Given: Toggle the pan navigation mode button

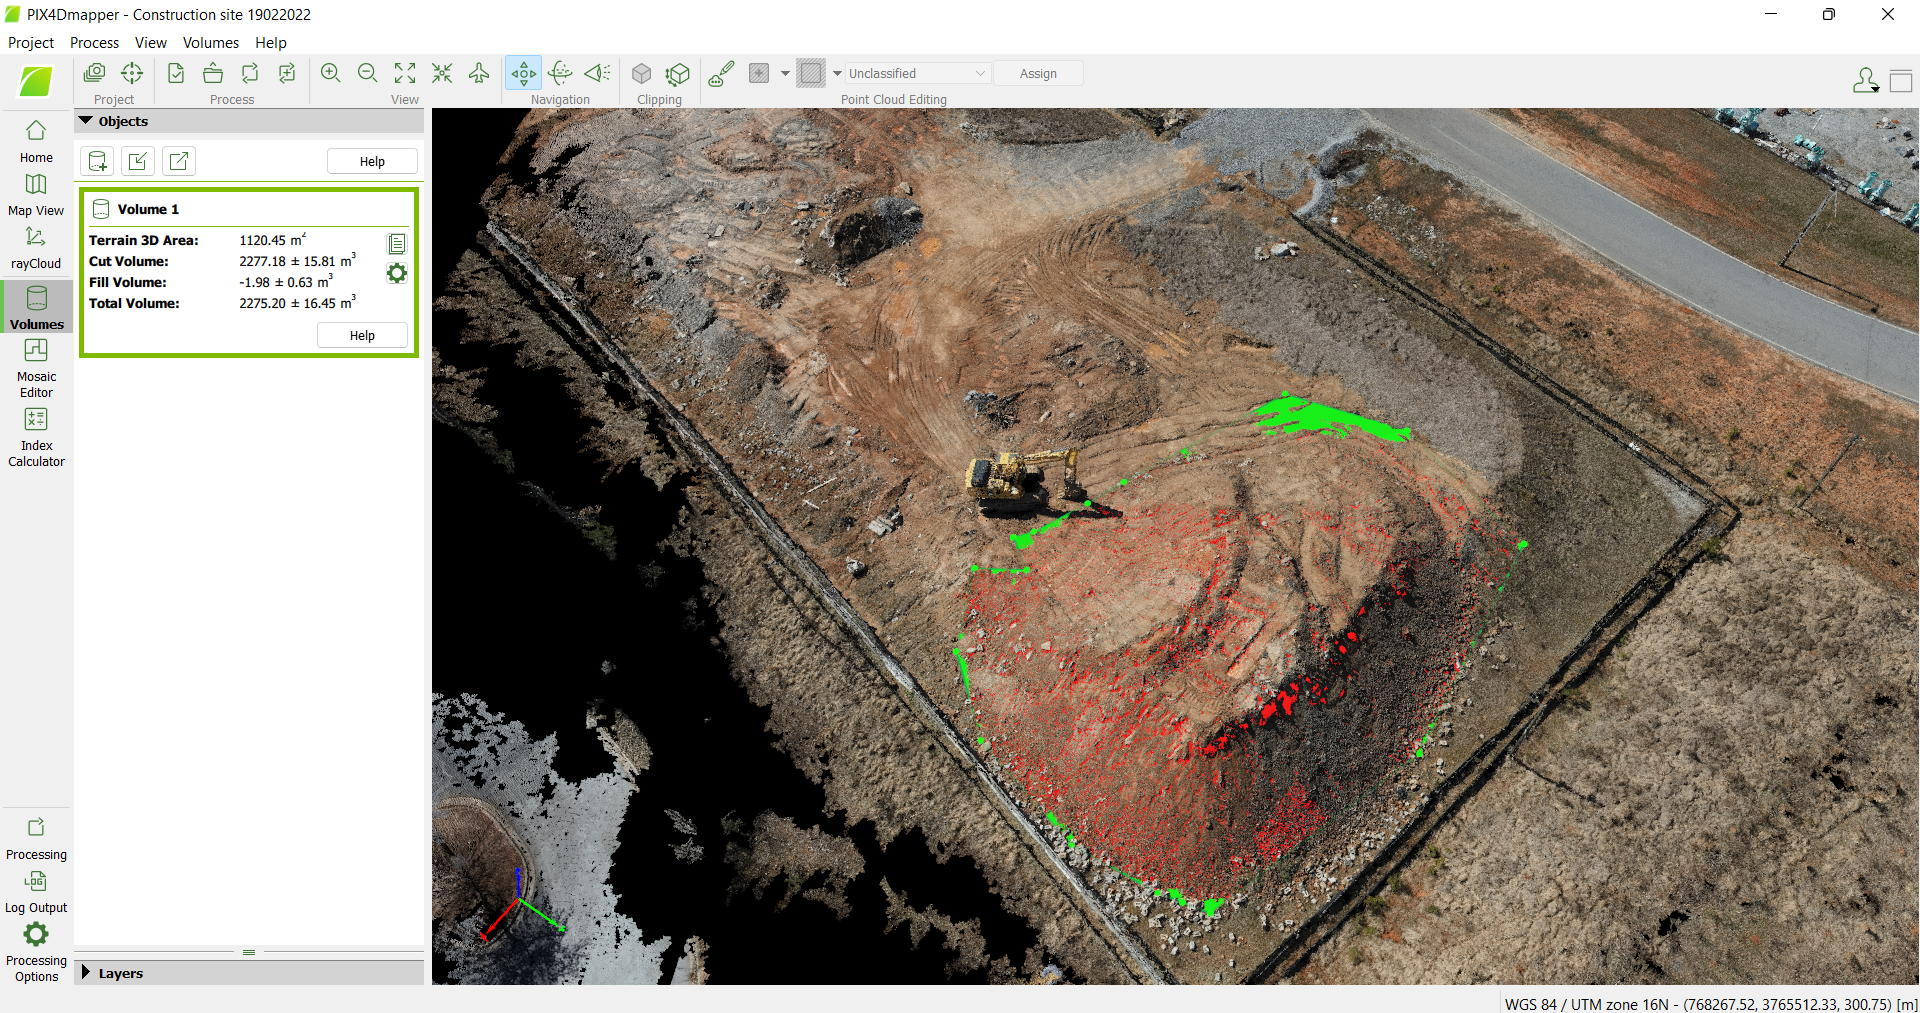Looking at the screenshot, I should 523,73.
